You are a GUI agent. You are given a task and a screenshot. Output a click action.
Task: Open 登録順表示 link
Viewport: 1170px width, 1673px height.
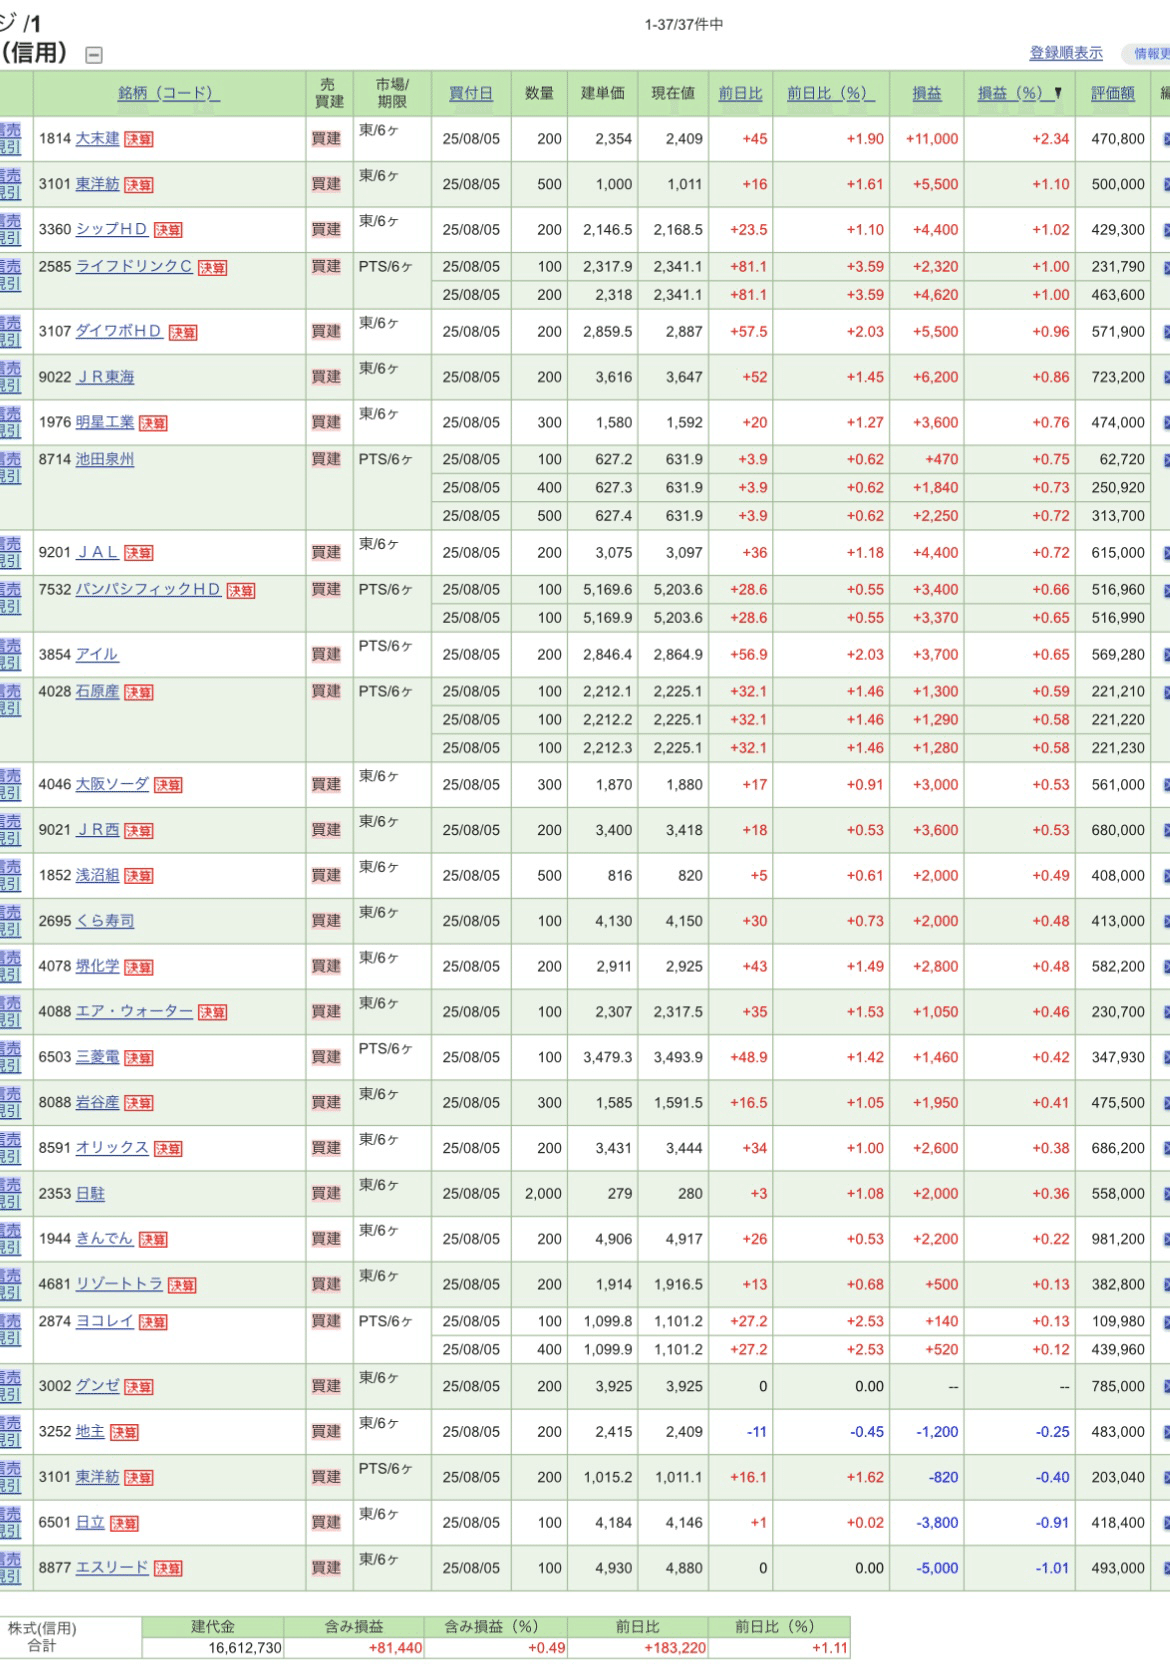coord(1066,53)
